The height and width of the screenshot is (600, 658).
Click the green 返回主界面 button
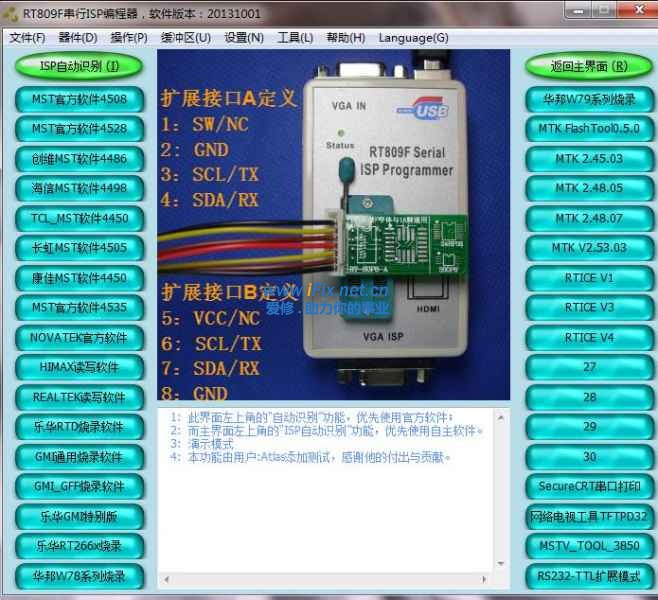coord(589,66)
